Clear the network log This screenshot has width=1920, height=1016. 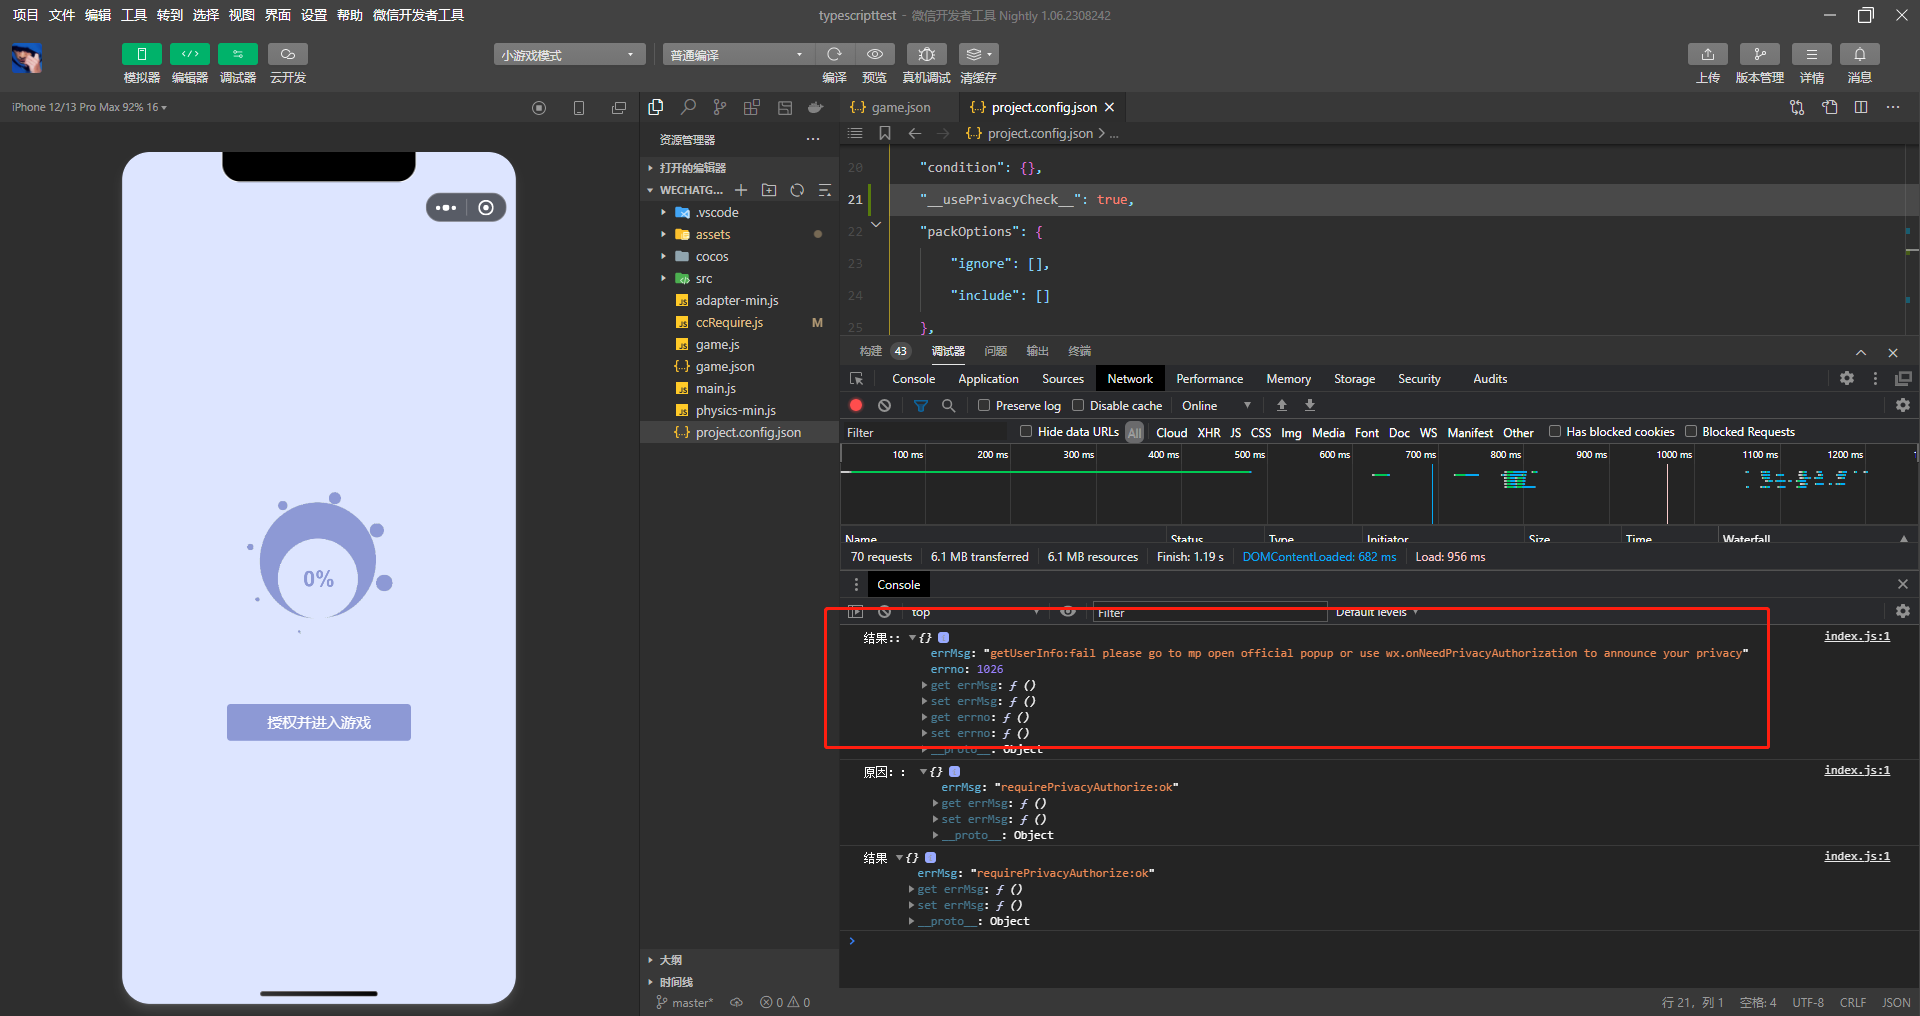pos(884,405)
